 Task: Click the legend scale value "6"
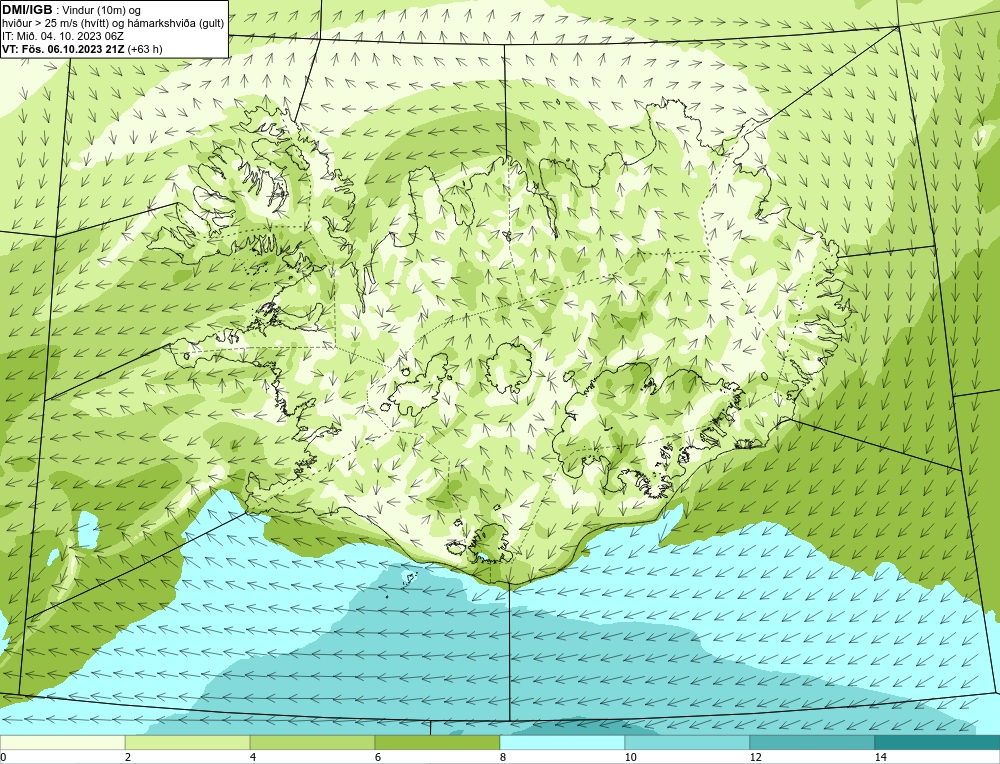pyautogui.click(x=378, y=757)
